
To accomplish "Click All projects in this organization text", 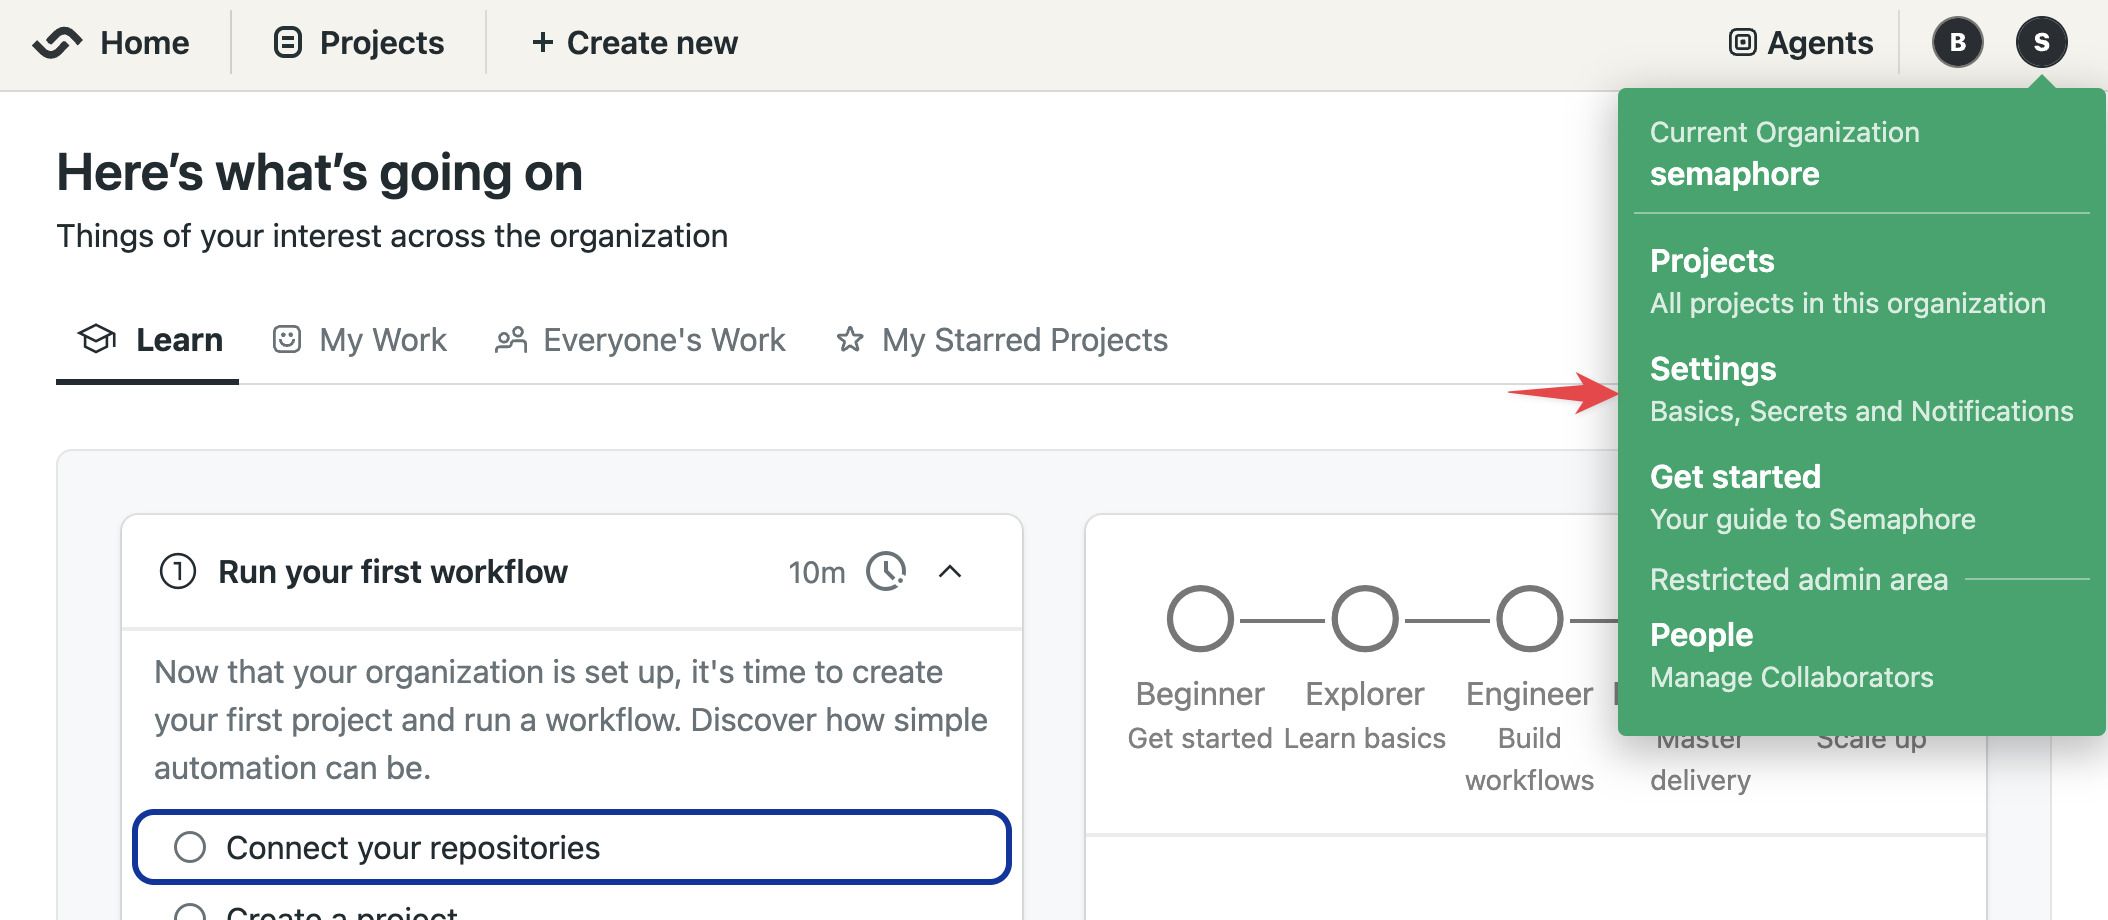I will (x=1847, y=303).
